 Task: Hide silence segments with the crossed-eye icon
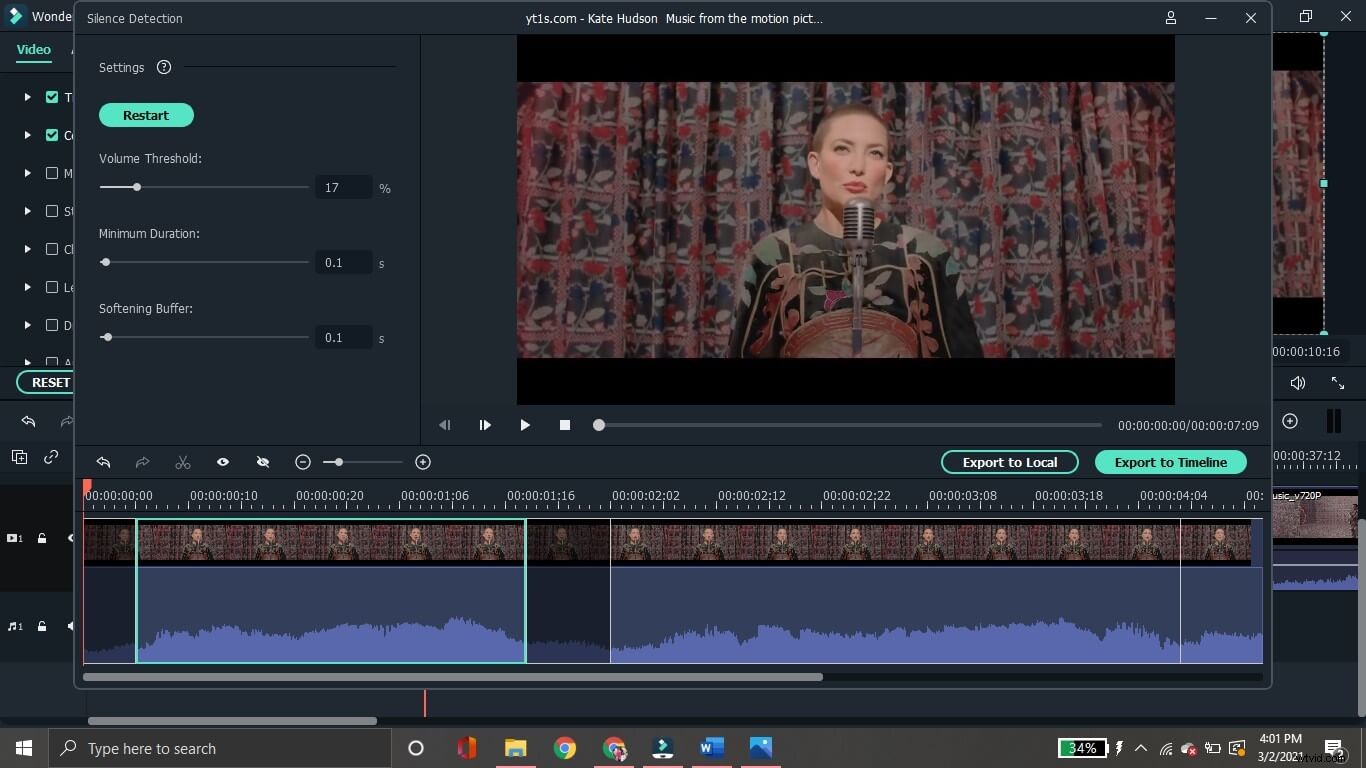(262, 461)
